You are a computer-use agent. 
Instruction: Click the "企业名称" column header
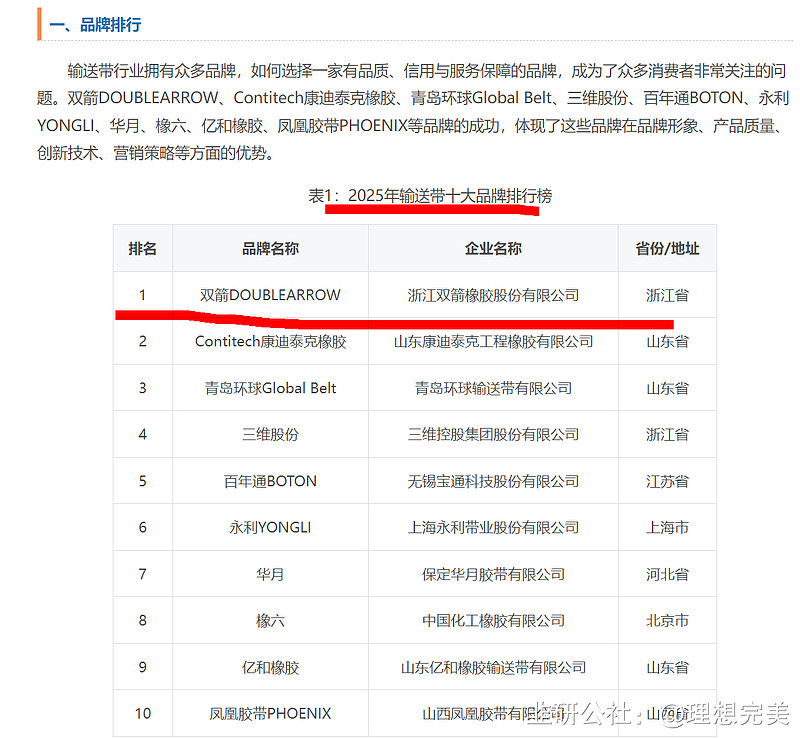pyautogui.click(x=493, y=249)
